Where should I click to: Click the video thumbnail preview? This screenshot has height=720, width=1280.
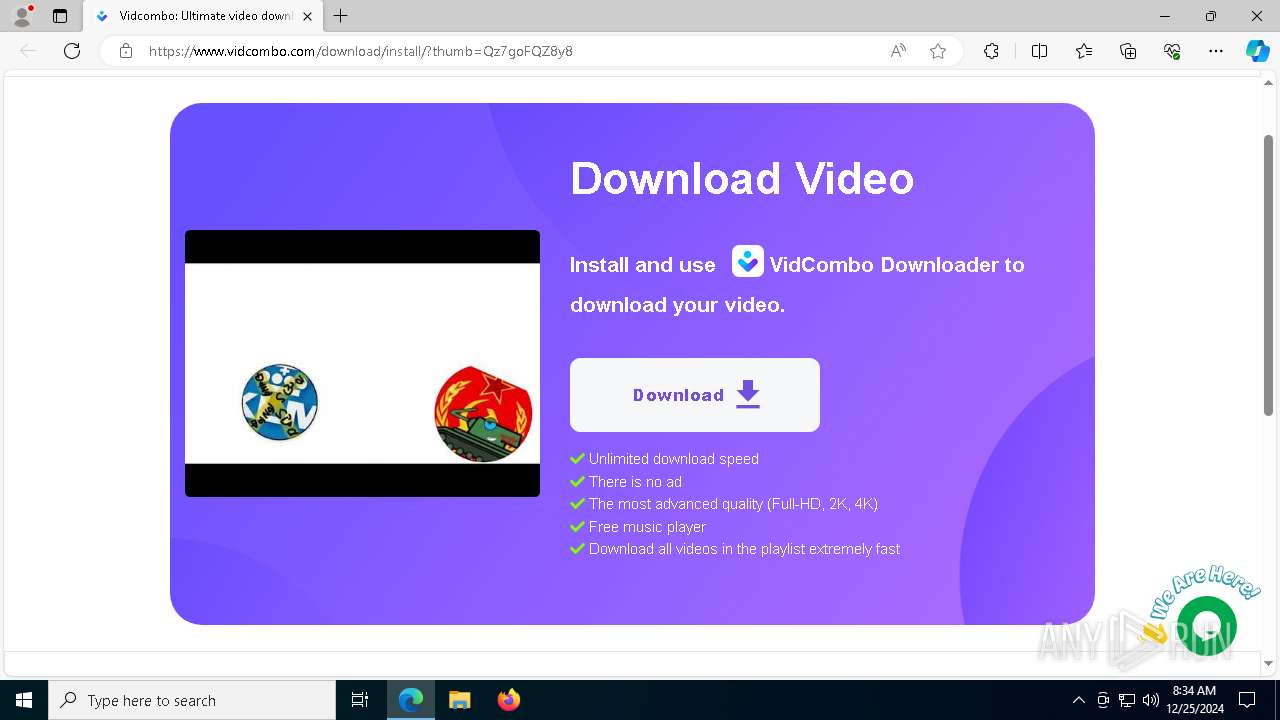(362, 363)
